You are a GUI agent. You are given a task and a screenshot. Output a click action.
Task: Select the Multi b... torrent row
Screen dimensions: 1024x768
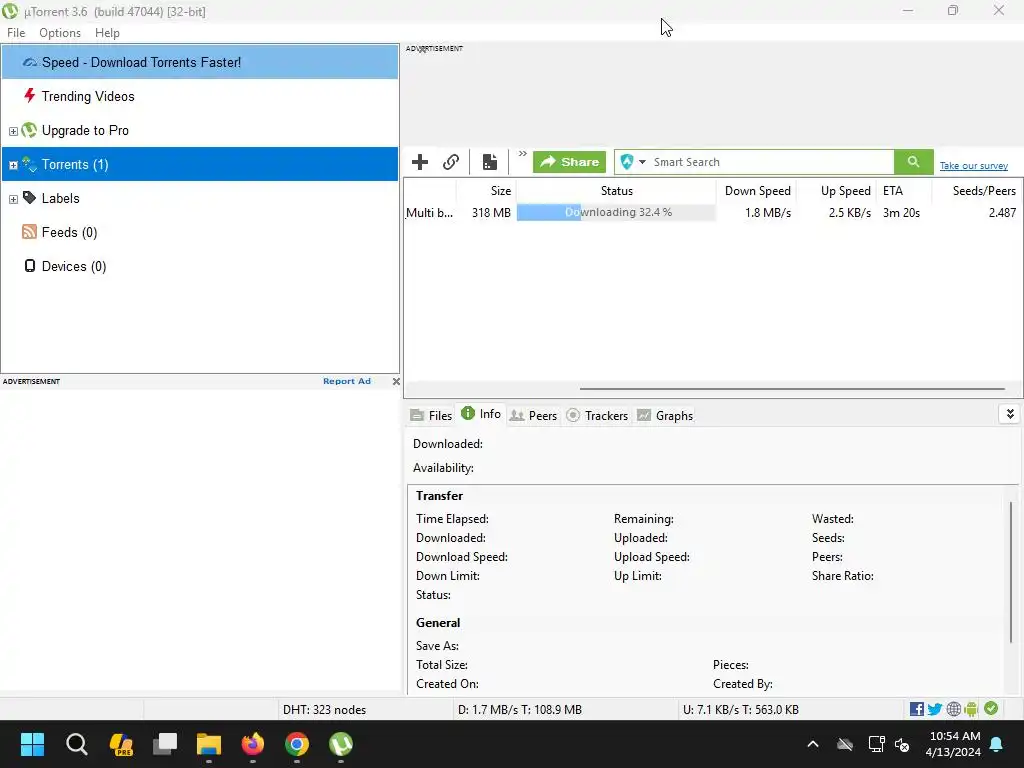coord(712,212)
